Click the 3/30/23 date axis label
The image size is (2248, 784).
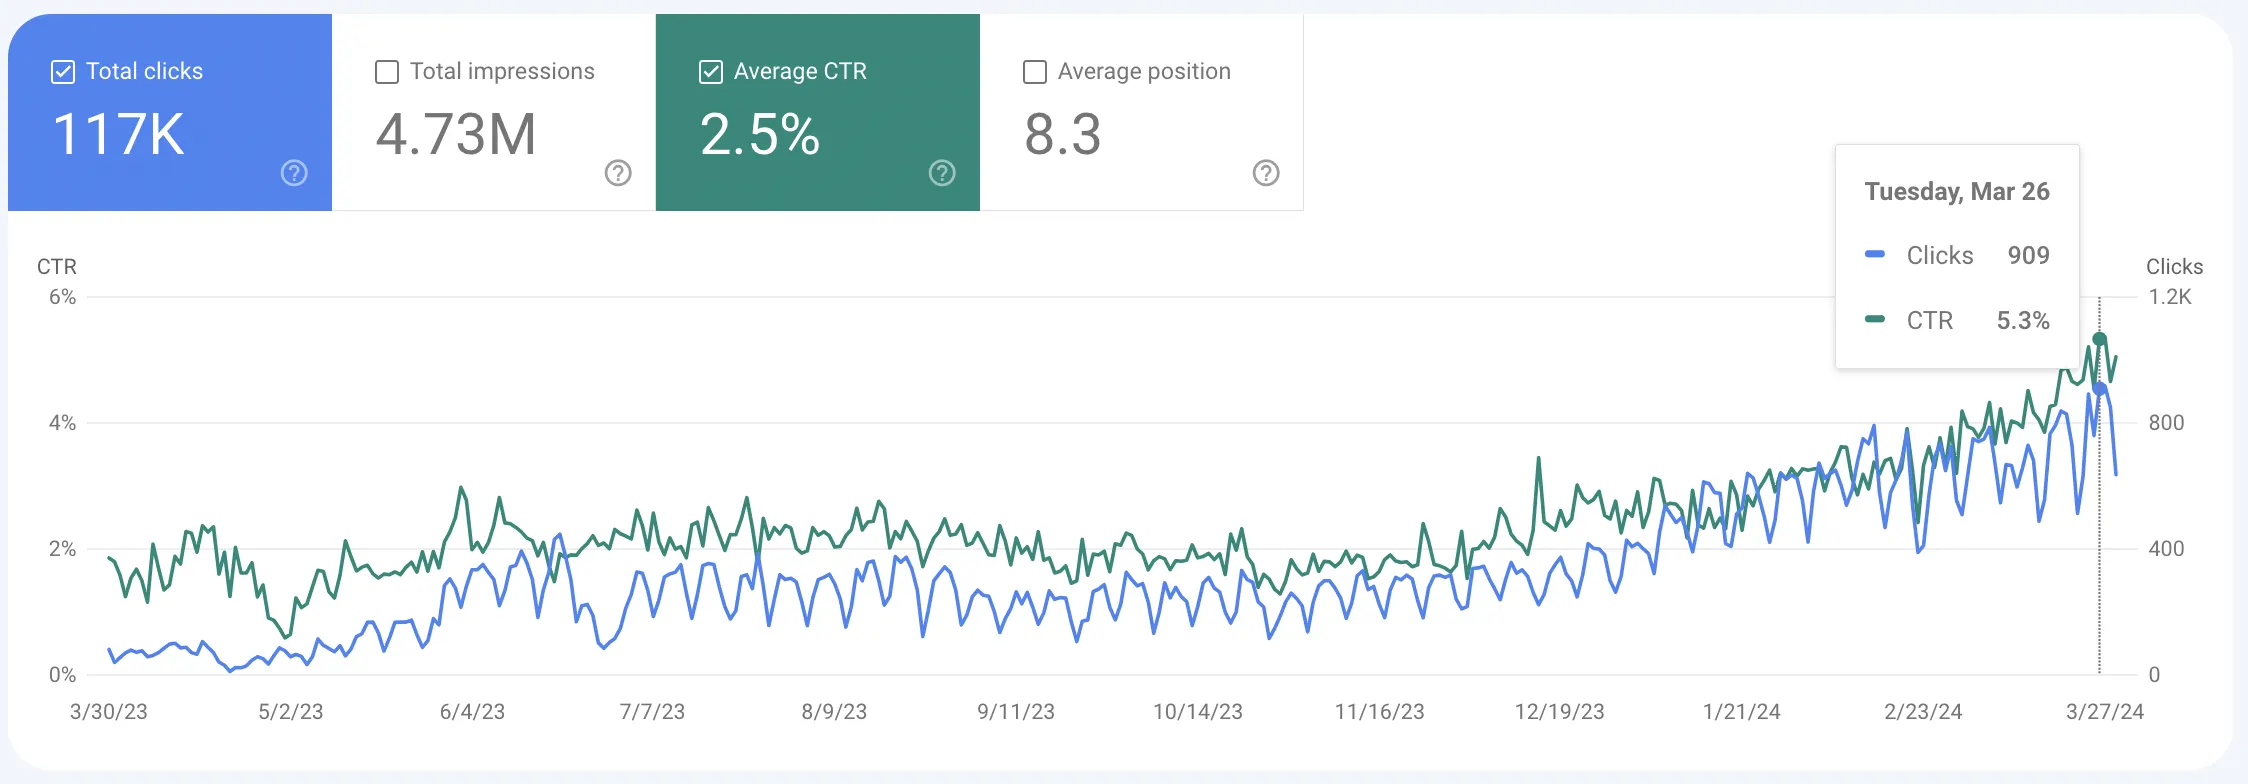point(109,712)
